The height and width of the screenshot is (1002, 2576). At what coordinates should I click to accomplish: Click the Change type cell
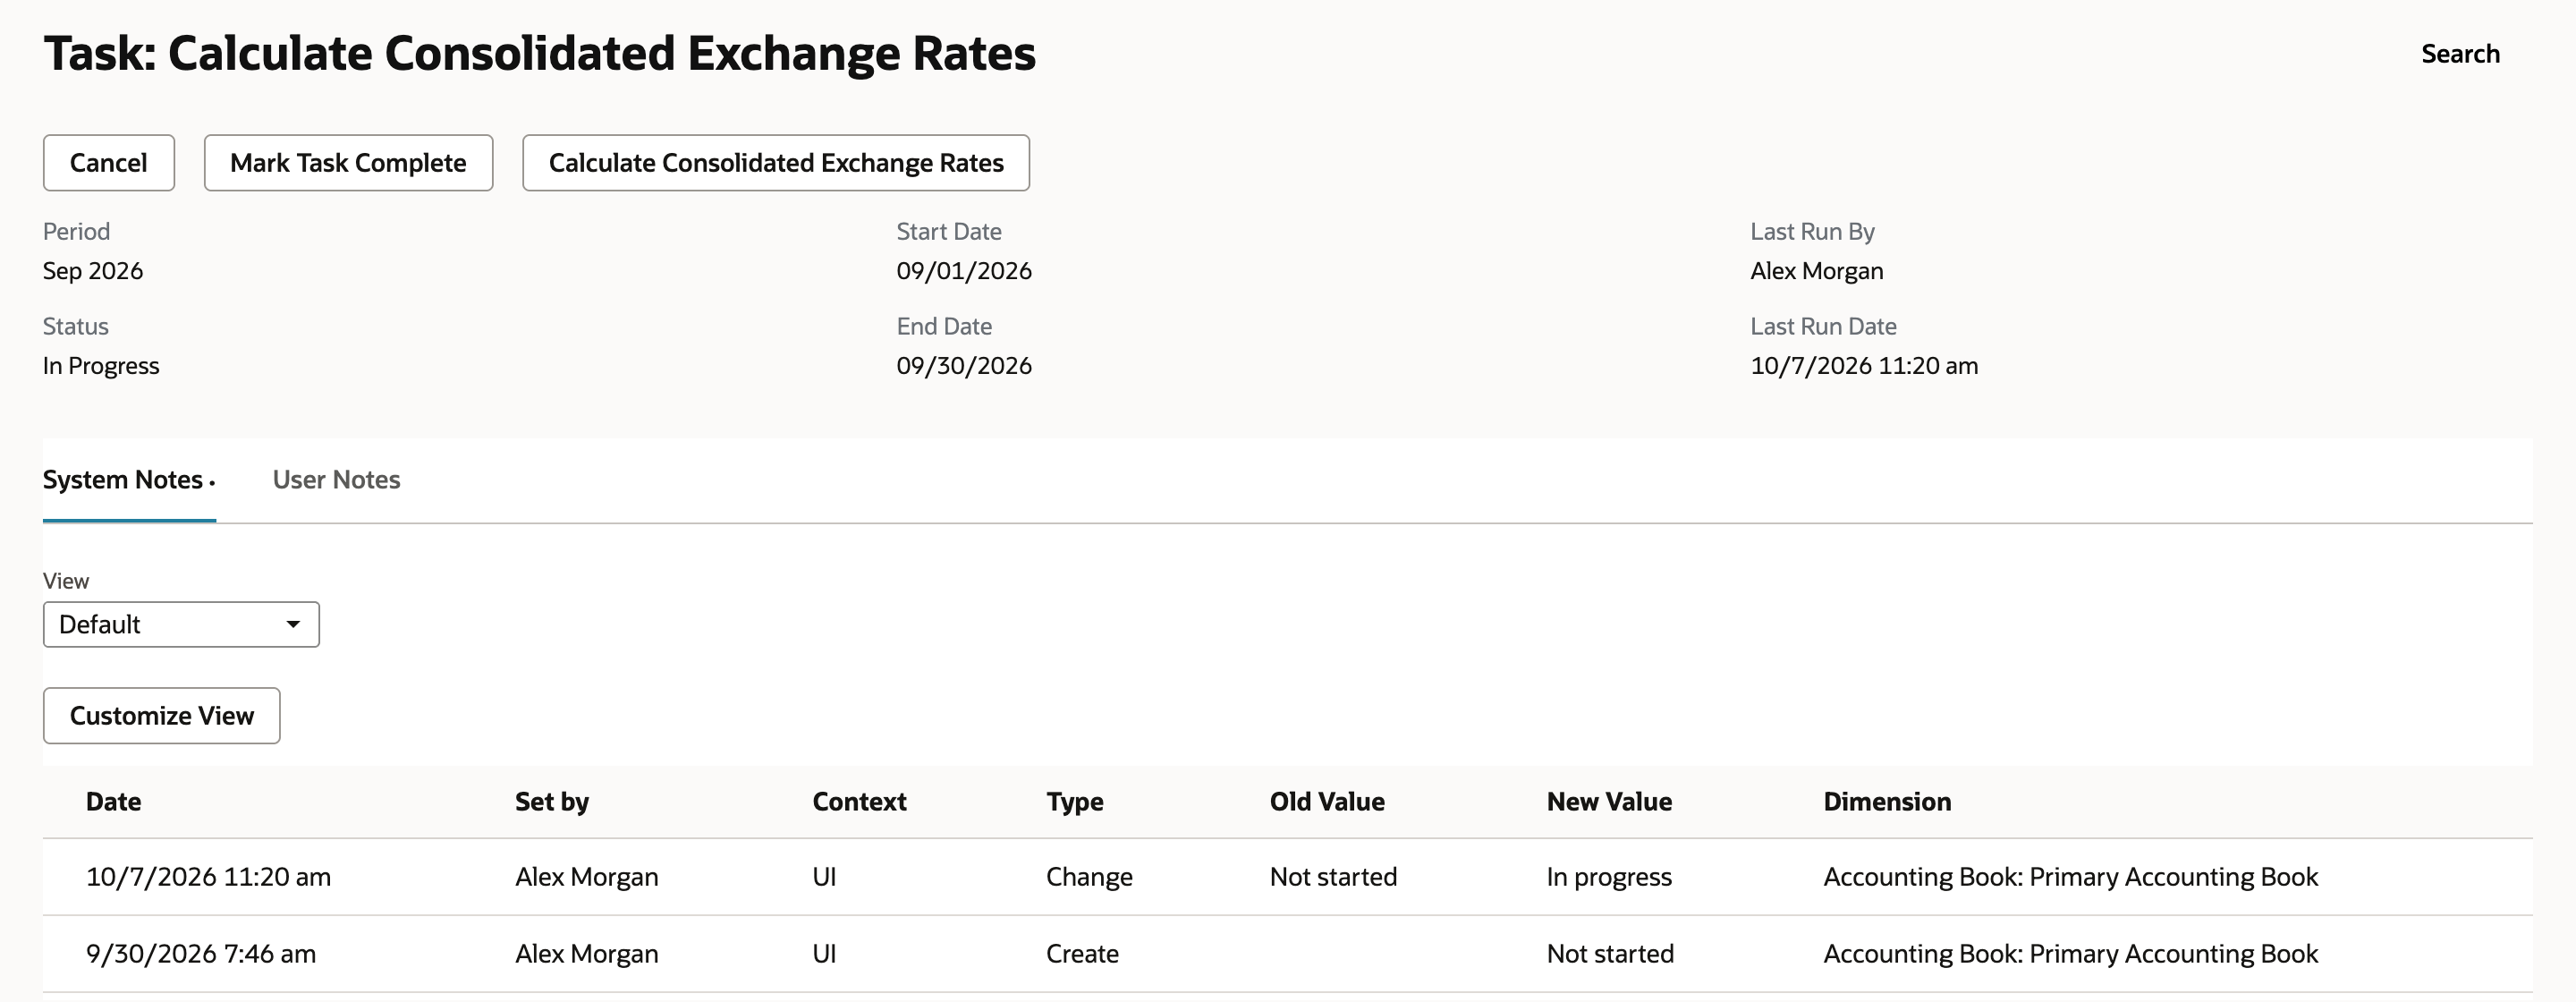1089,877
